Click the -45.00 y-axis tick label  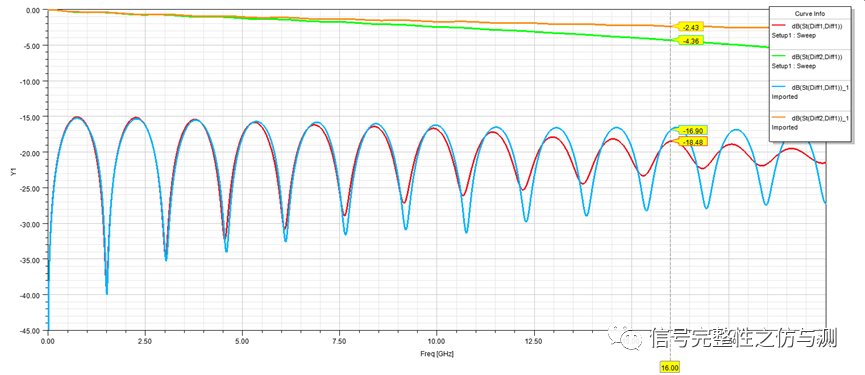[30, 330]
